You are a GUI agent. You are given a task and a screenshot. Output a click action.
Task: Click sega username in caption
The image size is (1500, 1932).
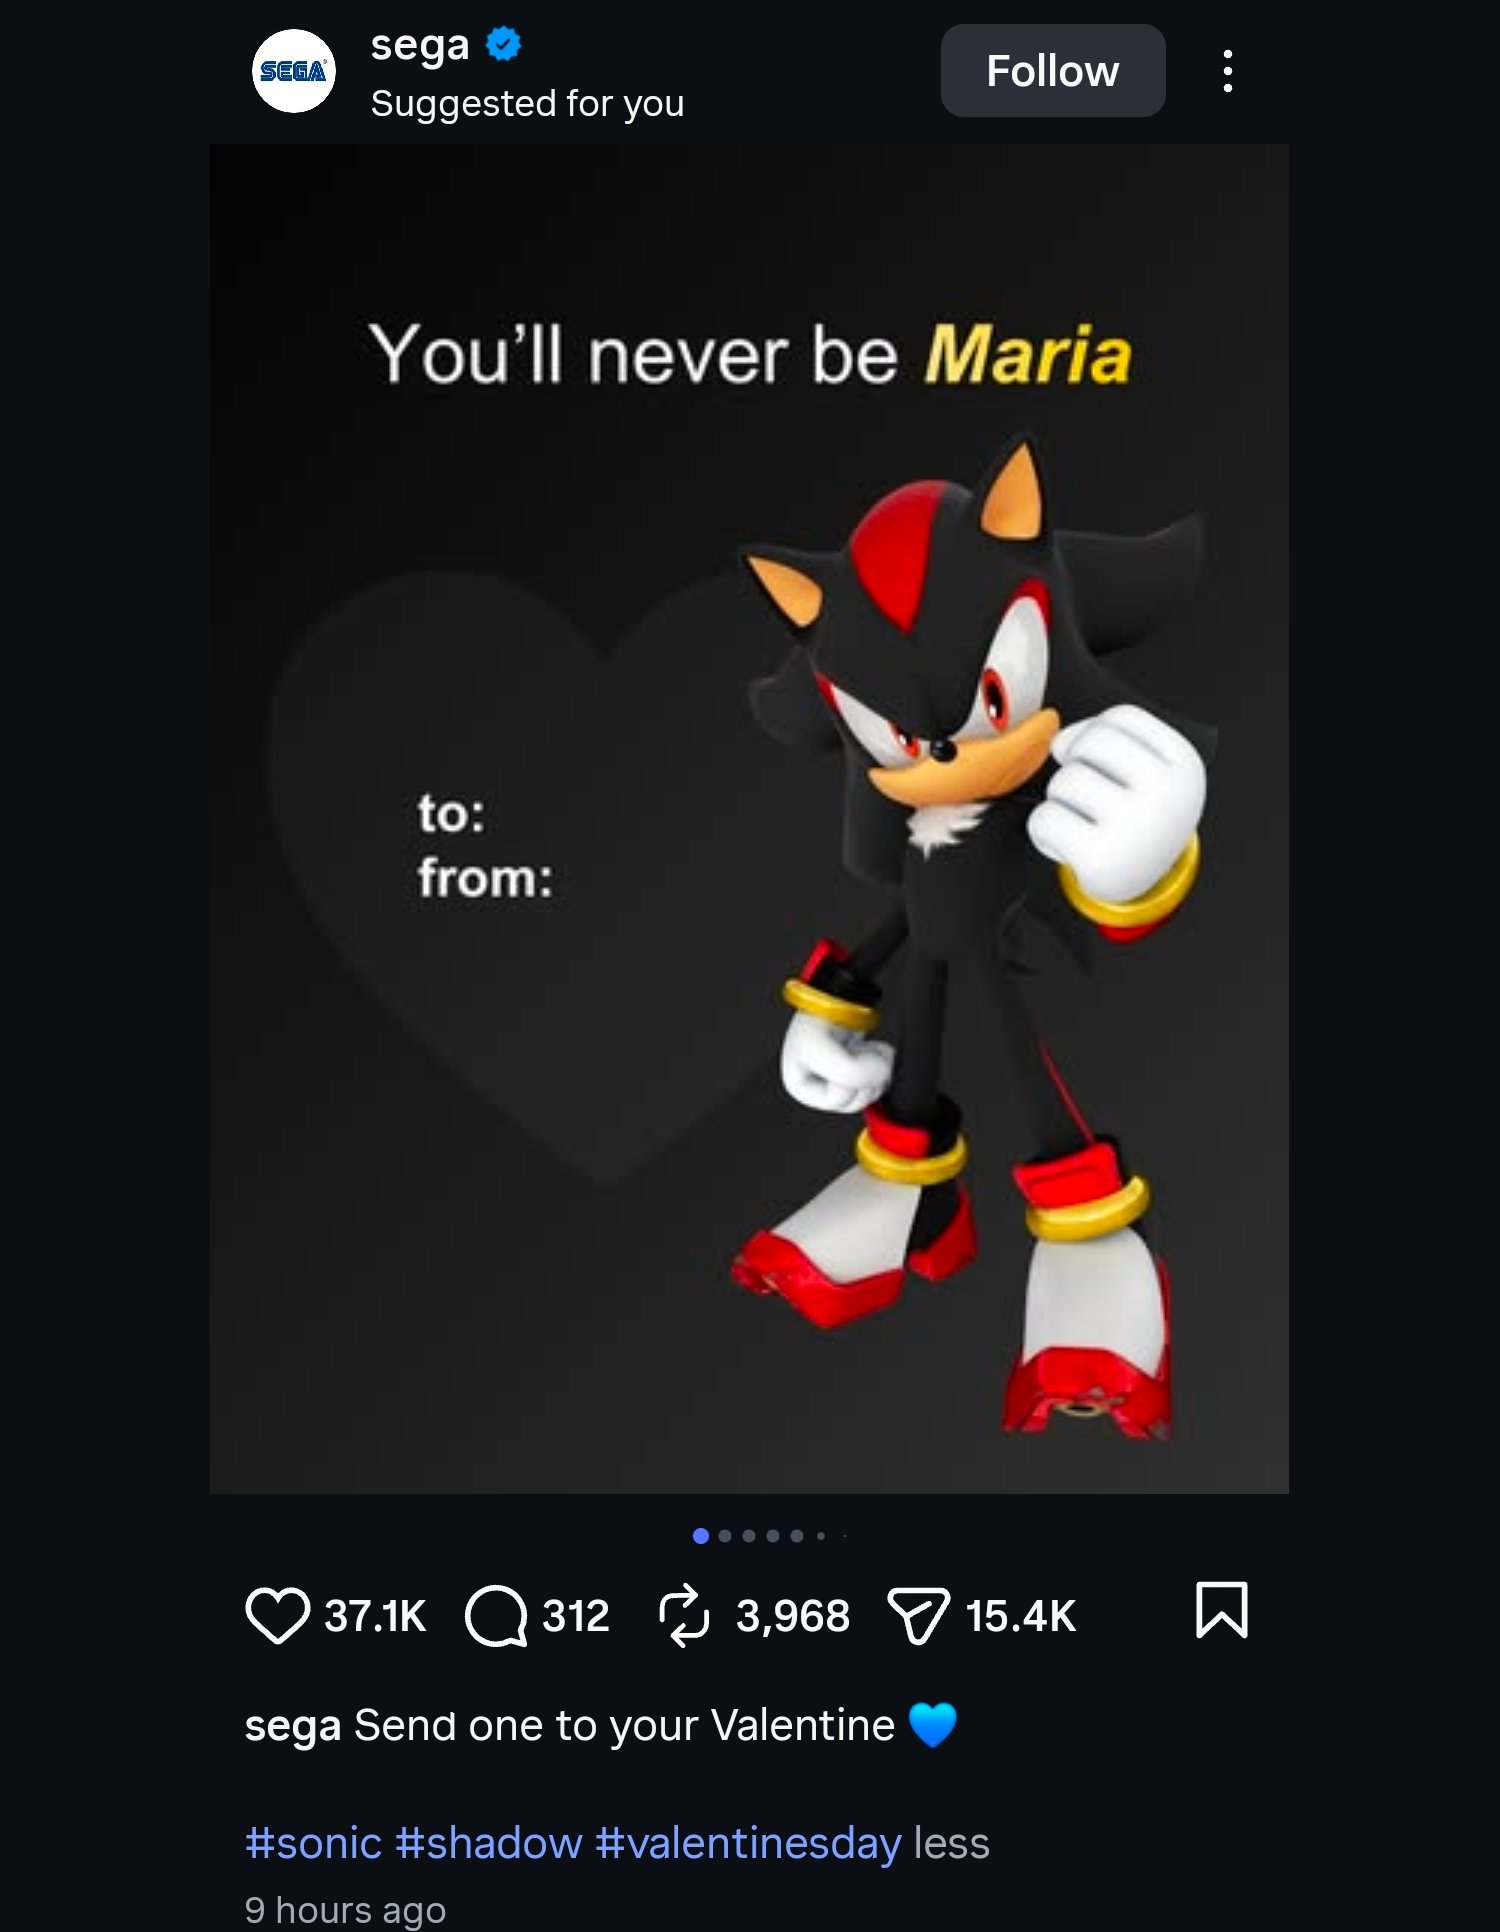[x=293, y=1726]
